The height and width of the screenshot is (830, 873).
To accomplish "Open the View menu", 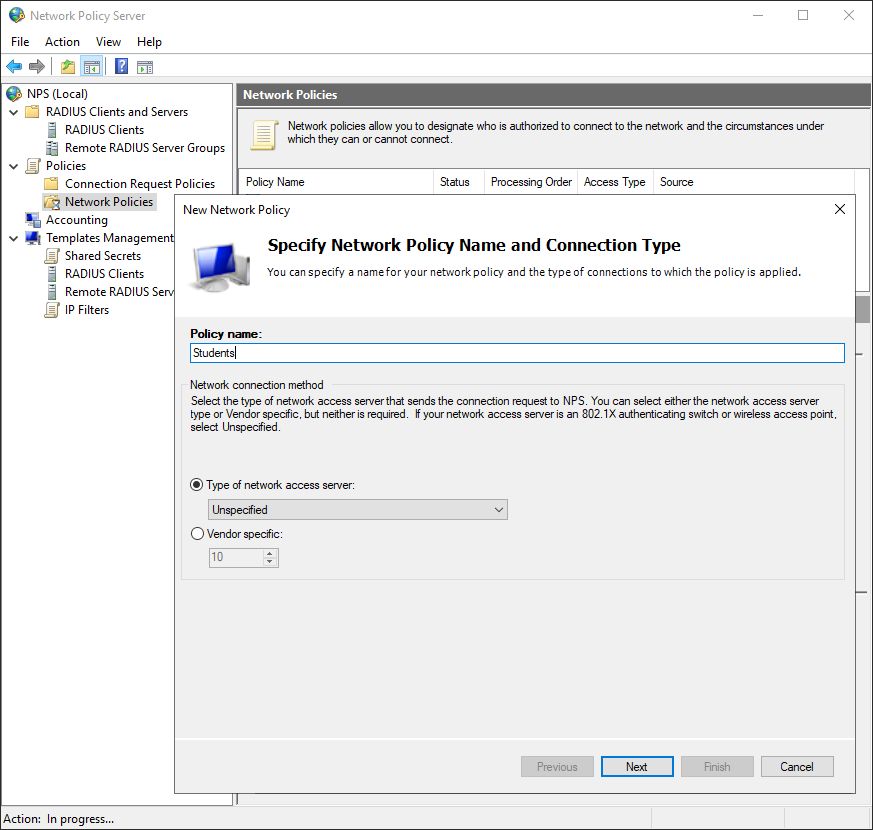I will [x=108, y=42].
